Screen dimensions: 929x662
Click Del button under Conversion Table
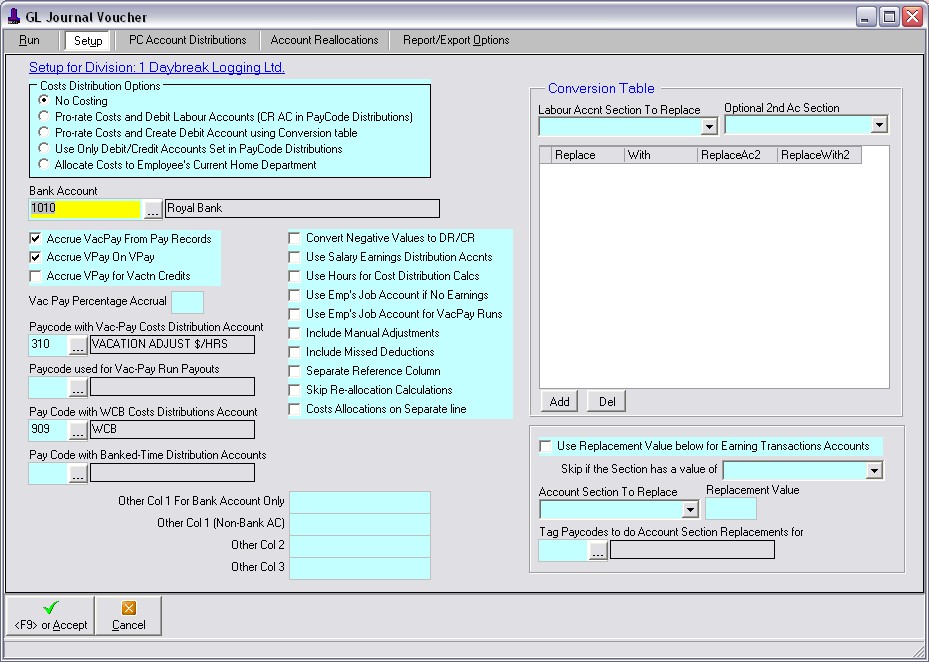[x=607, y=402]
